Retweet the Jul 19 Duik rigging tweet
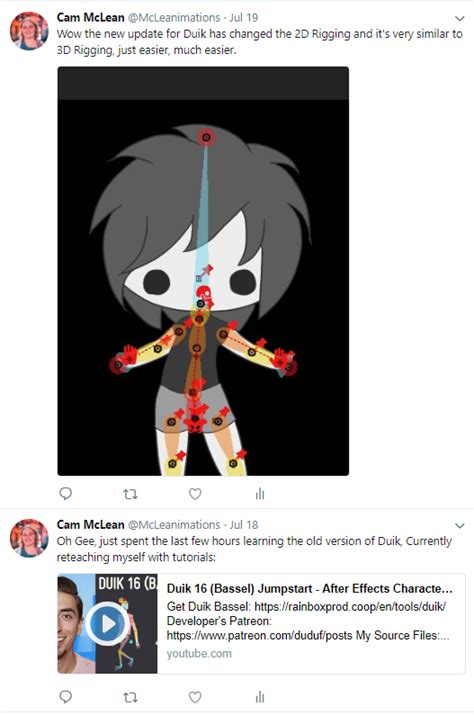Viewport: 474px width, 715px height. [x=130, y=494]
